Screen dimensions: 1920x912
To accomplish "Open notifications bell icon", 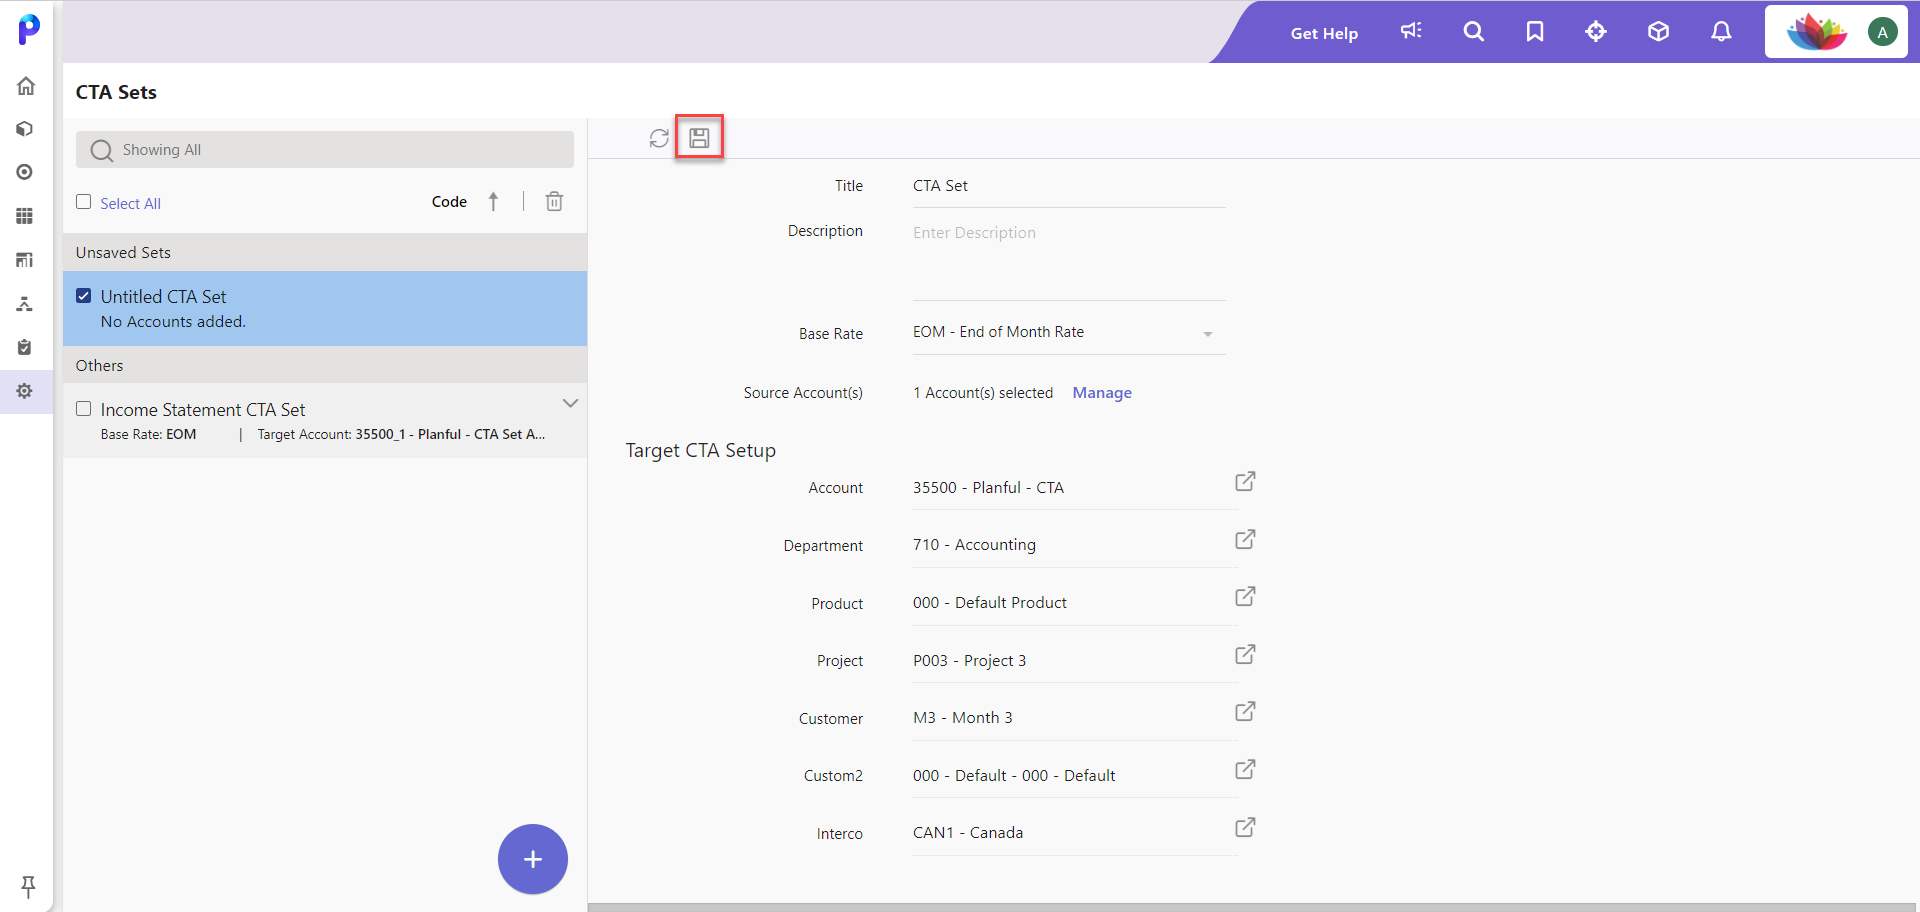I will pyautogui.click(x=1721, y=31).
